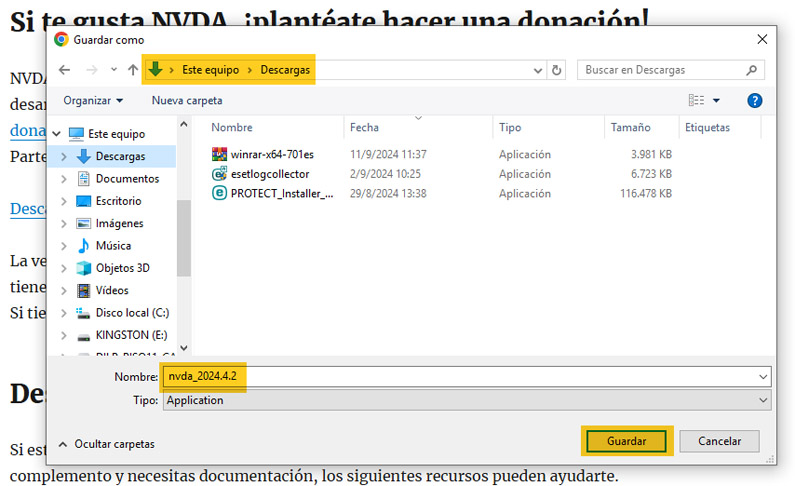The image size is (795, 486).
Task: Create a folder with Nueva carpeta
Action: 187,100
